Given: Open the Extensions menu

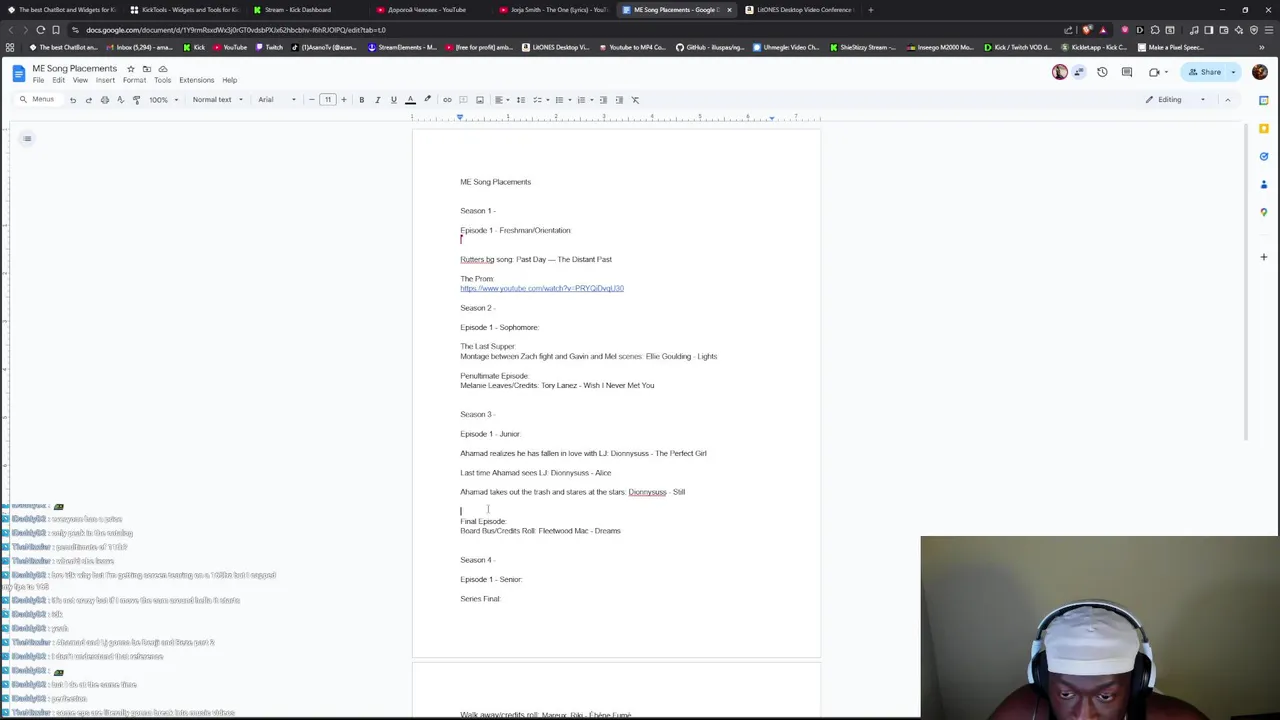Looking at the screenshot, I should click(x=196, y=80).
